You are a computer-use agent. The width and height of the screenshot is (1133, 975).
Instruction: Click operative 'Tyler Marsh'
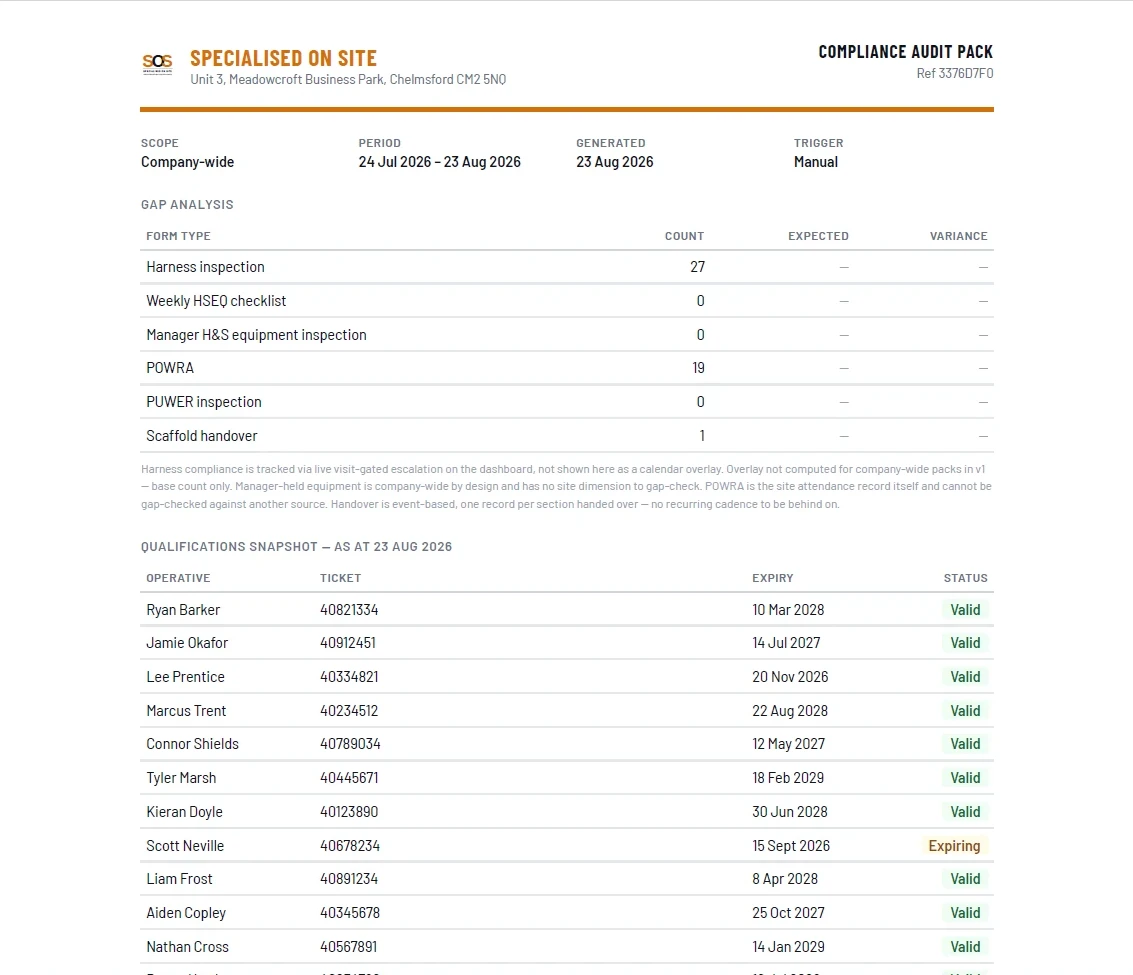coord(181,778)
